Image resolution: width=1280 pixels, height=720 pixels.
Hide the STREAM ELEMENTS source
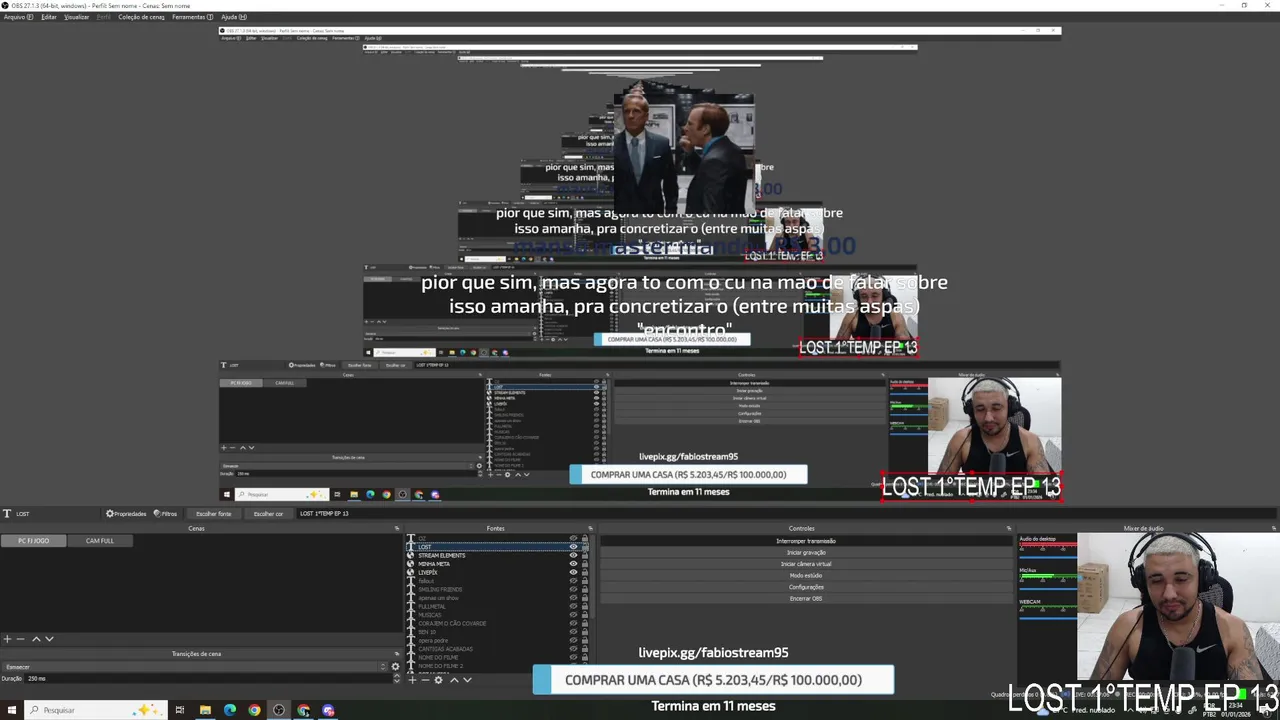click(574, 555)
